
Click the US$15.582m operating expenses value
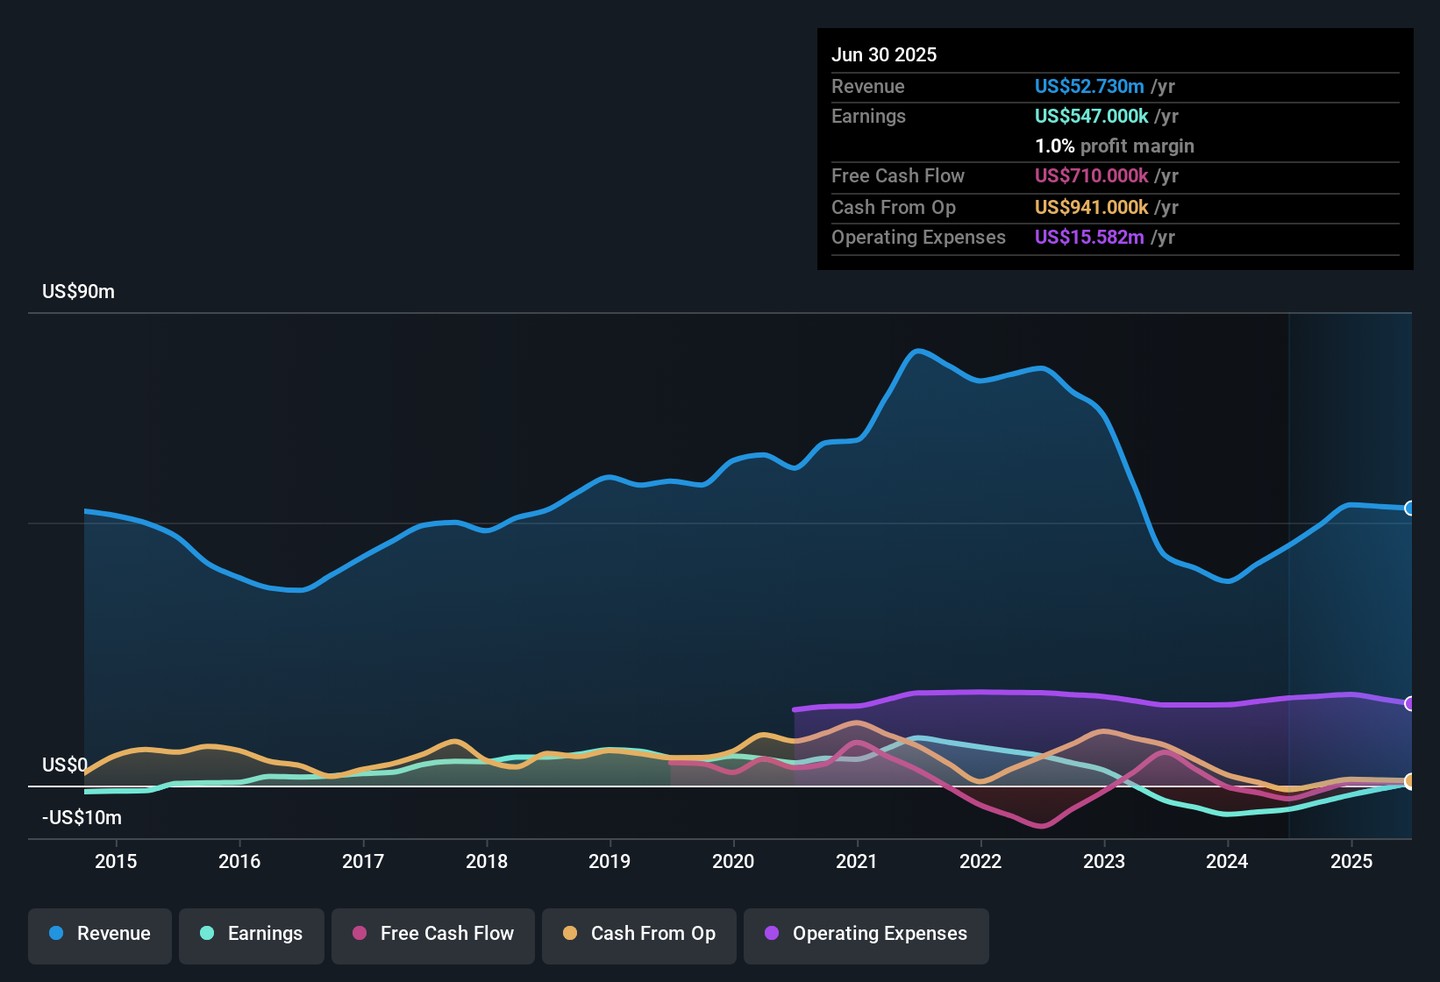1089,237
